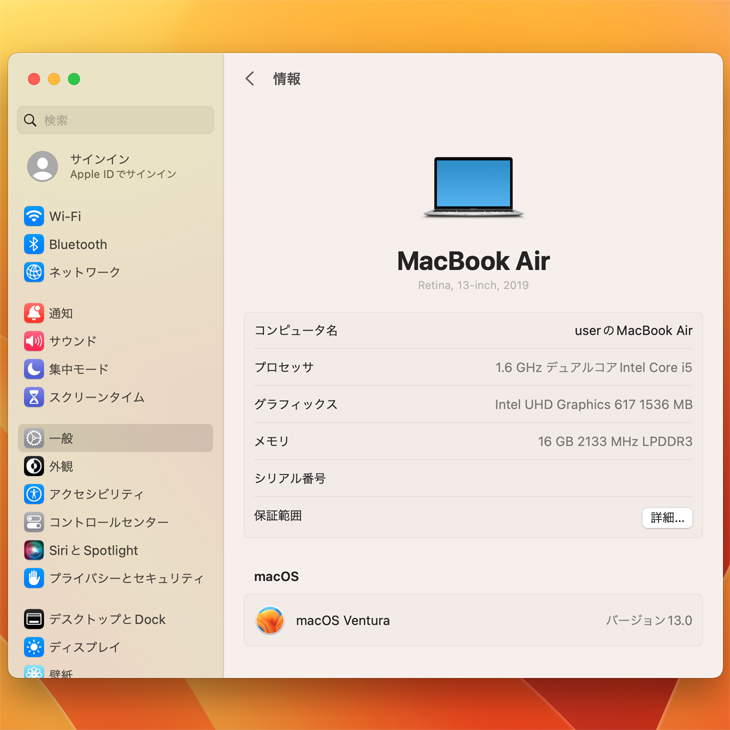Screen dimensions: 730x730
Task: Click the サウンド speaker icon
Action: (34, 341)
